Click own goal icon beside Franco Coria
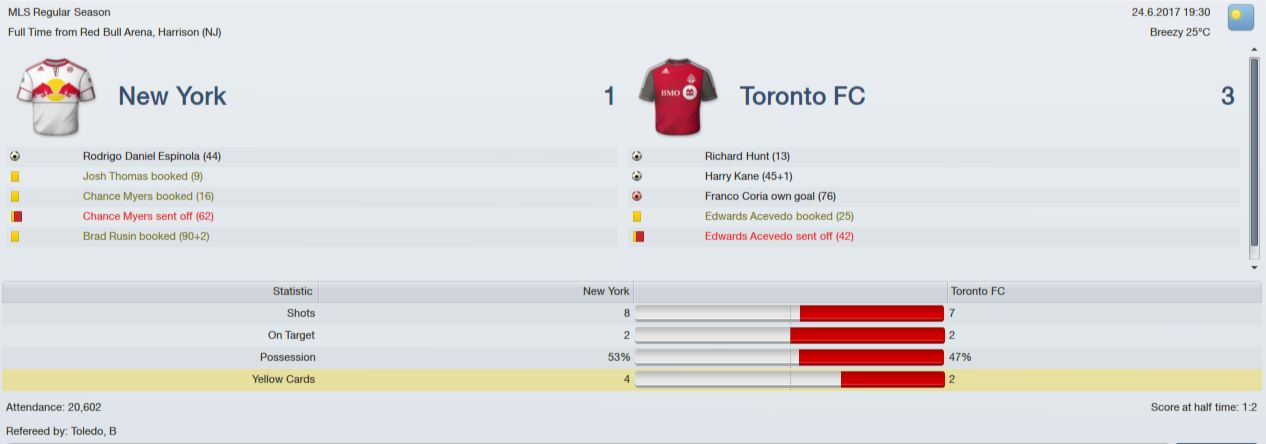The height and width of the screenshot is (444, 1266). click(637, 196)
